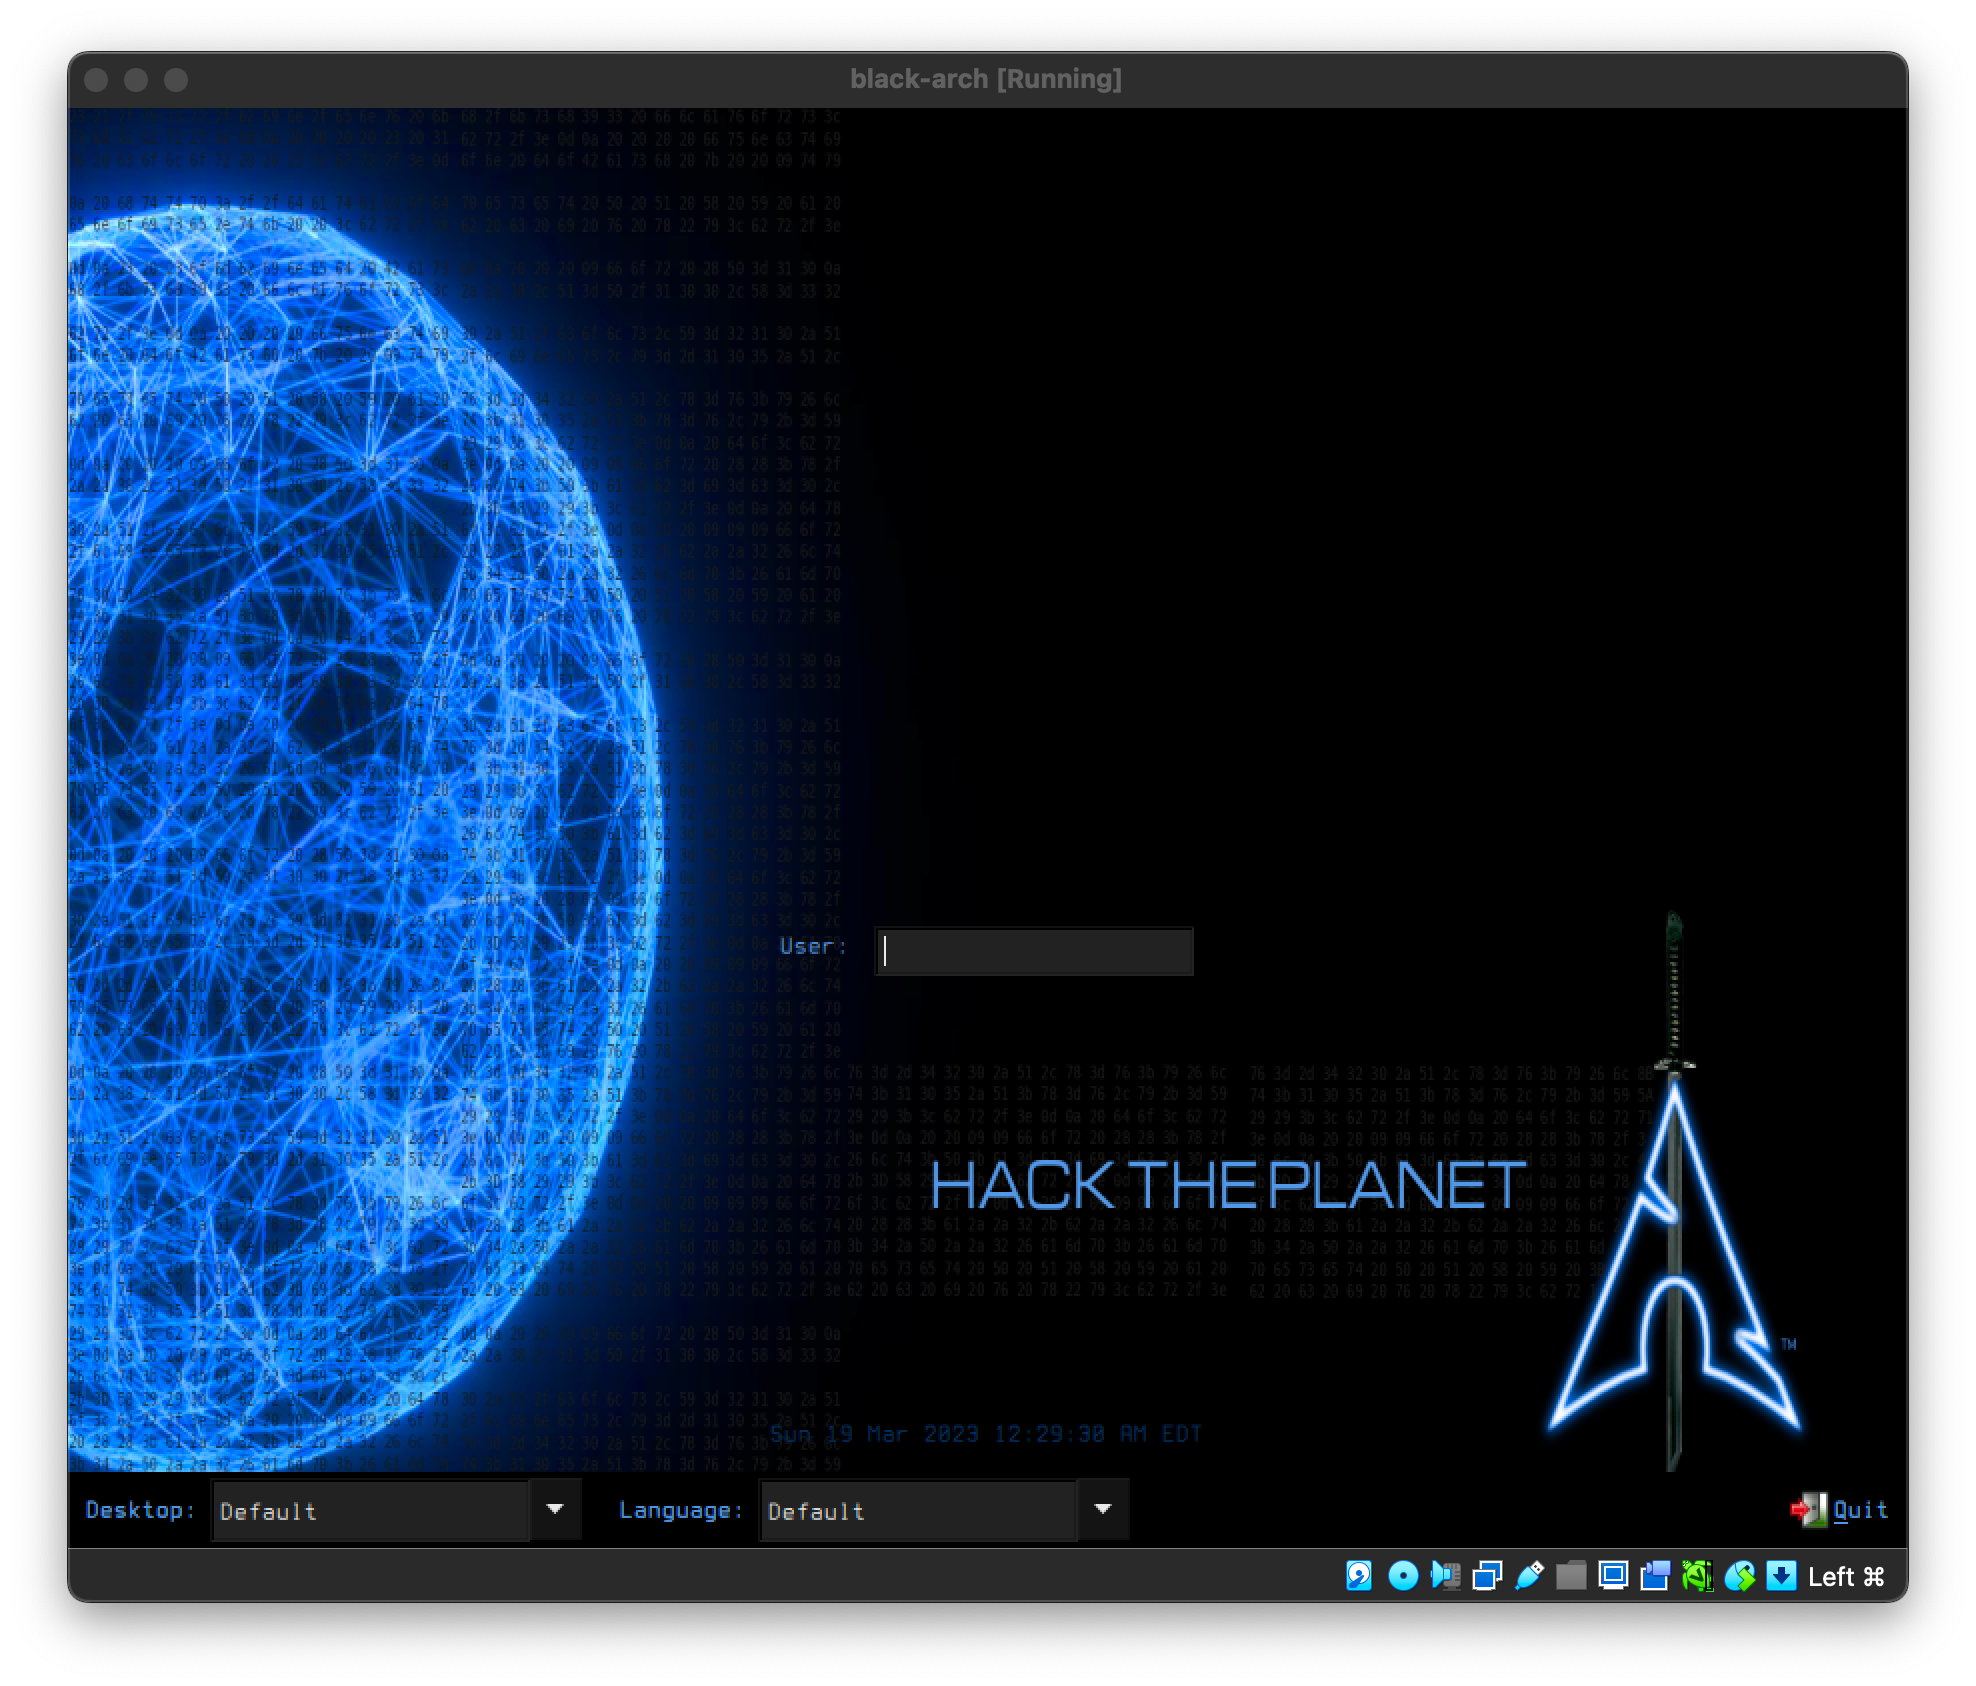Image resolution: width=1976 pixels, height=1686 pixels.
Task: Click the hard disk activity status icon
Action: click(1359, 1576)
